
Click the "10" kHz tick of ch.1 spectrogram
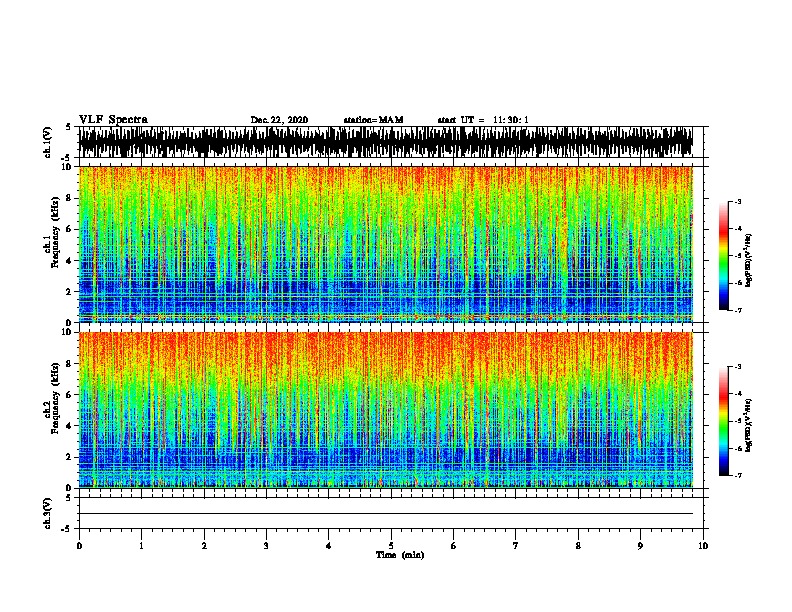[67, 167]
